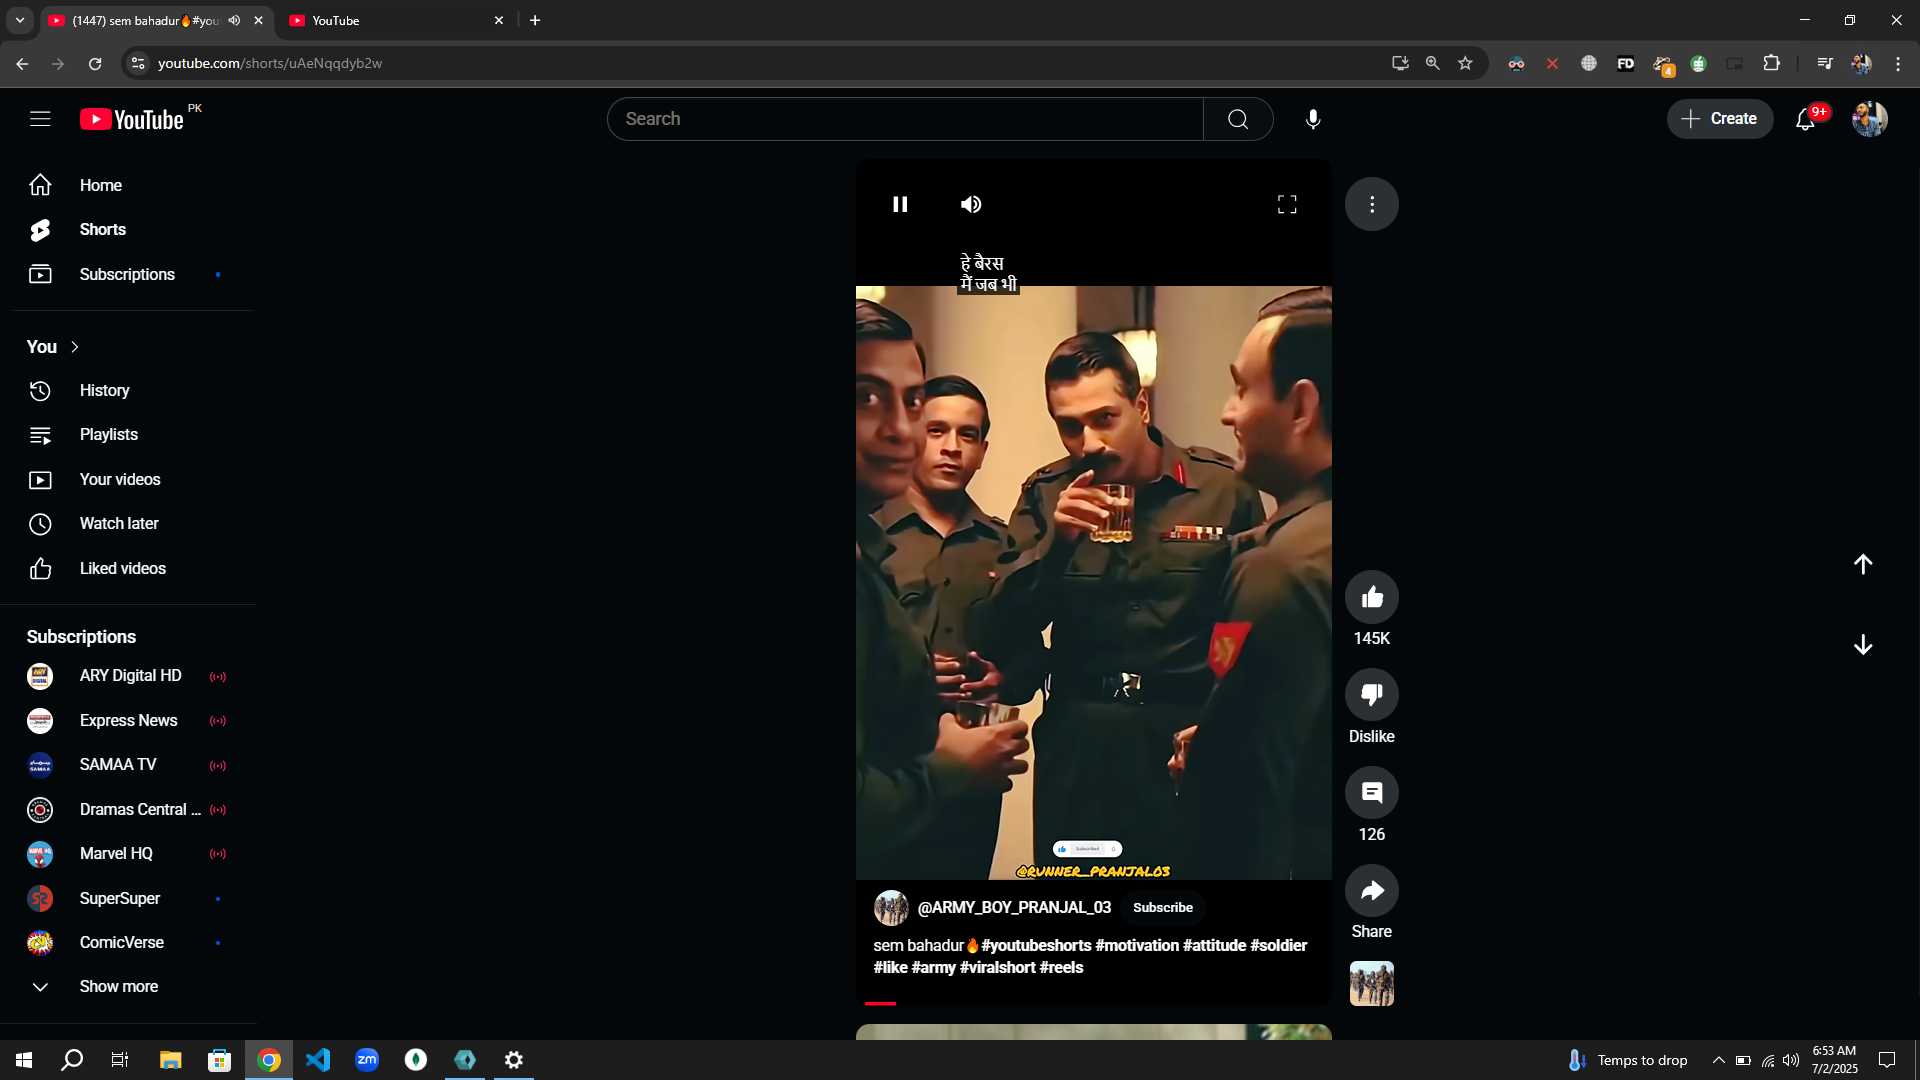
Task: Click the search magnifier button
Action: point(1238,119)
